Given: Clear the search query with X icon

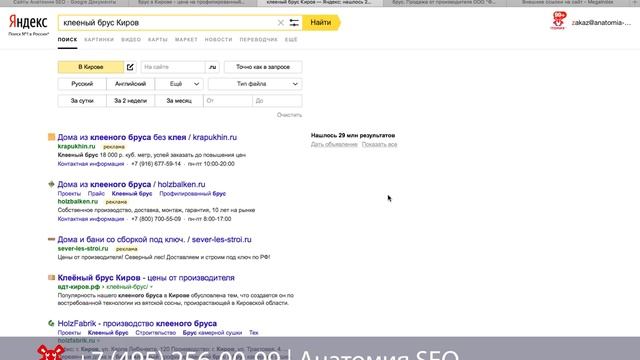Looking at the screenshot, I should click(x=280, y=23).
